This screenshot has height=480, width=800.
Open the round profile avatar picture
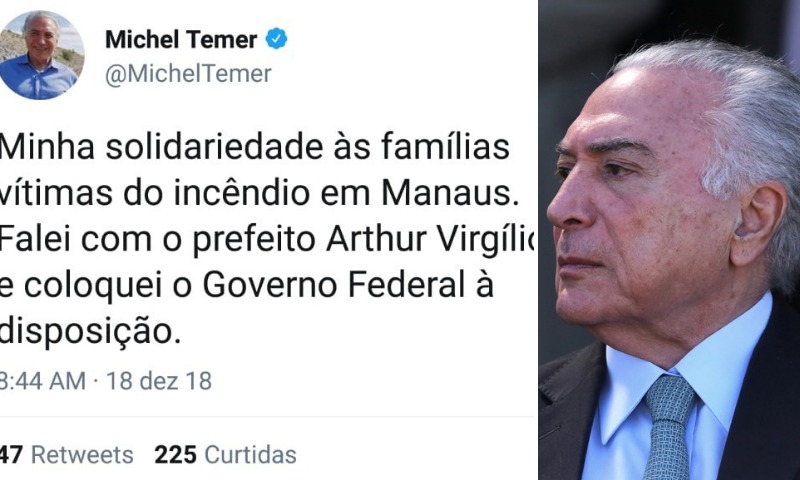(x=41, y=55)
